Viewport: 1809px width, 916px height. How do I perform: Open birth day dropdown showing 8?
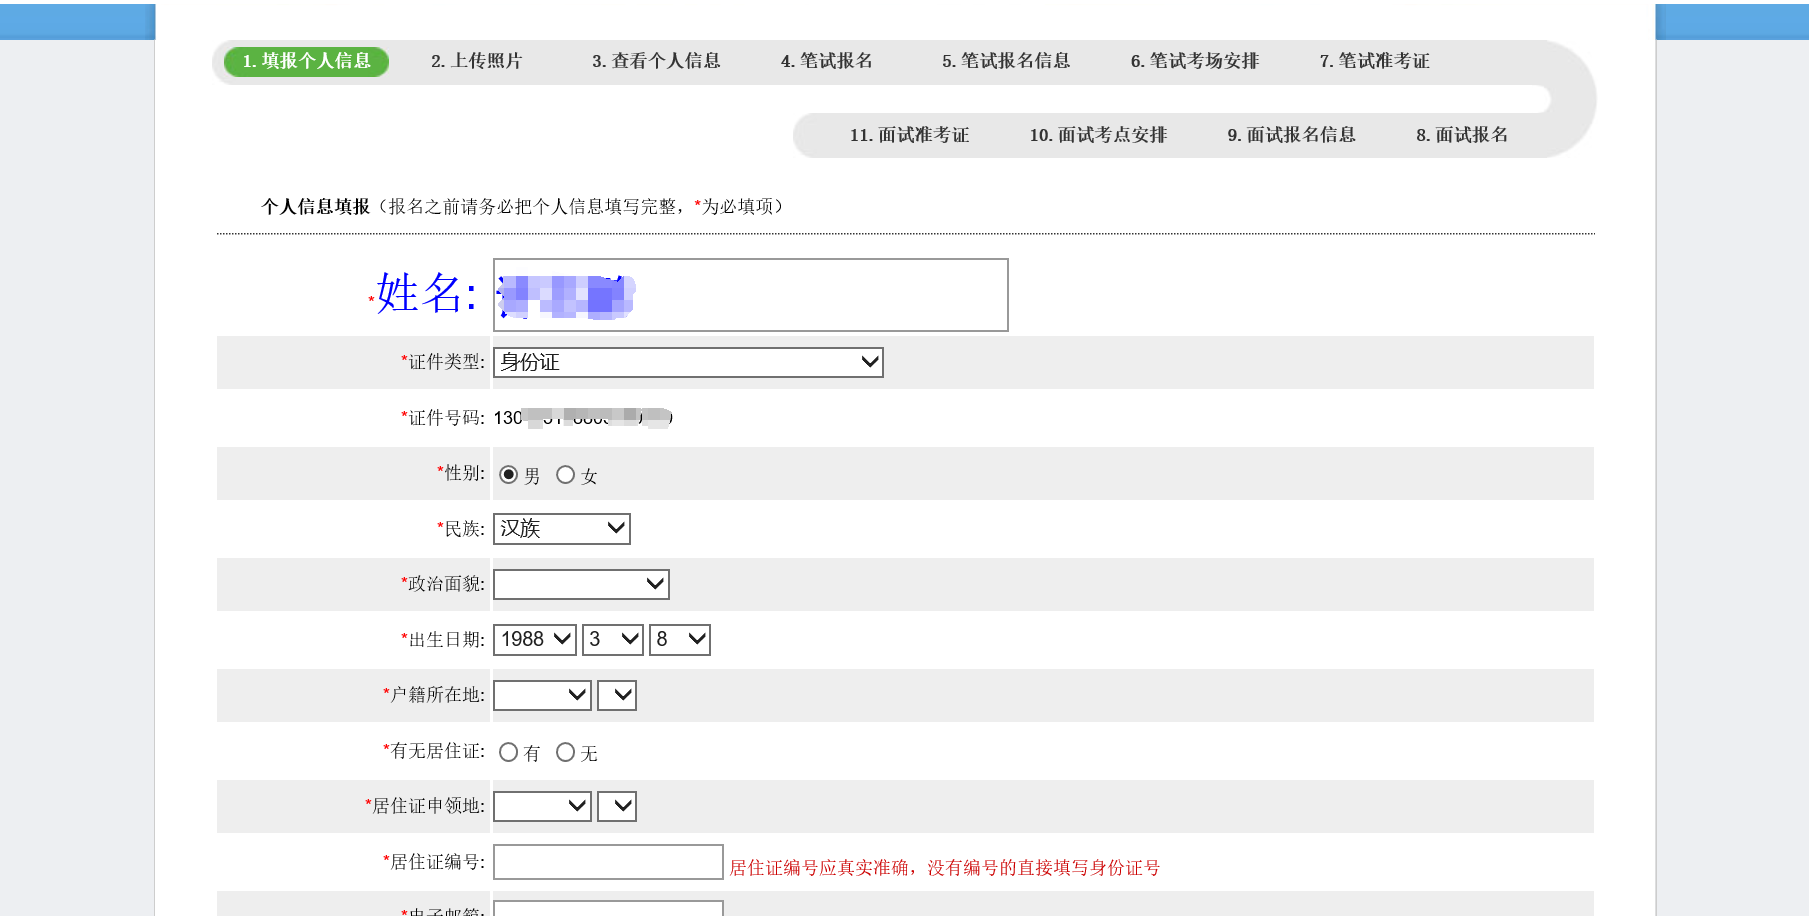coord(680,639)
